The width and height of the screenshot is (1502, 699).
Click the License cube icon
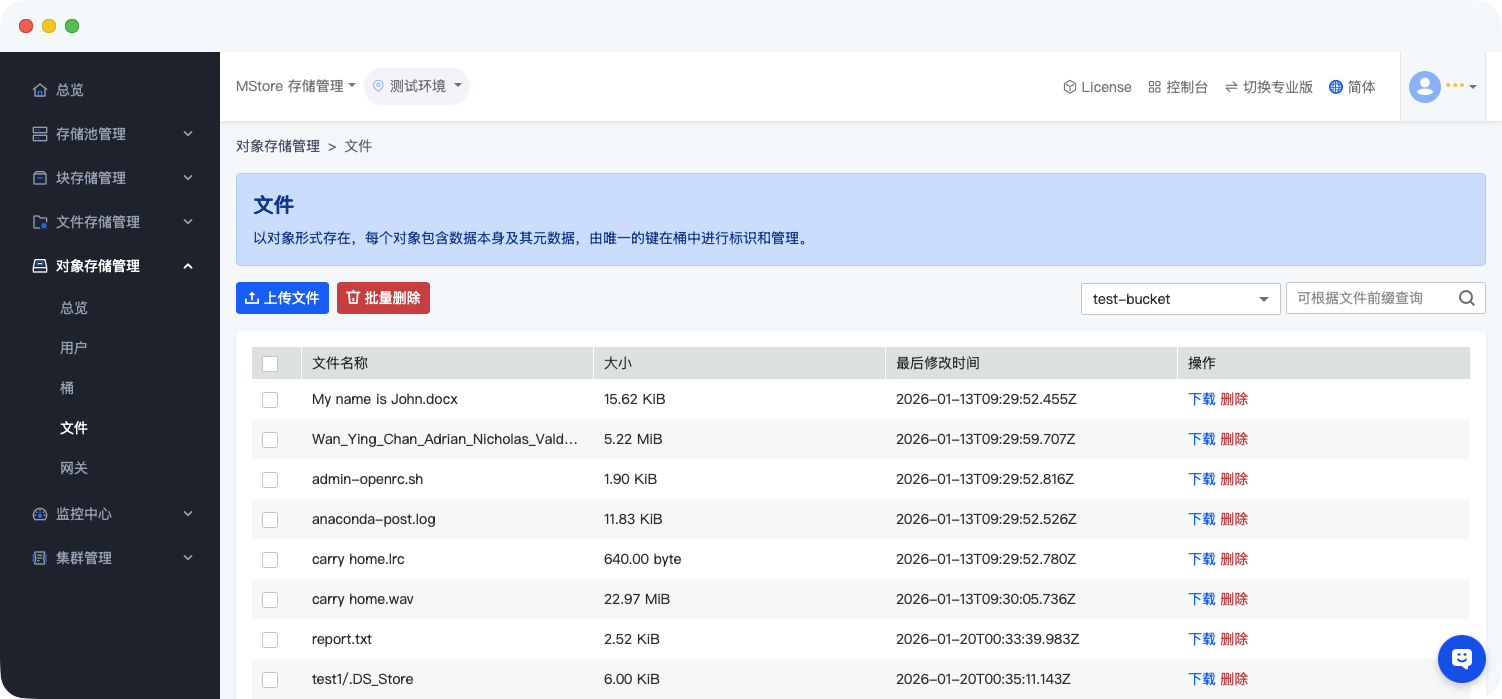[1069, 87]
